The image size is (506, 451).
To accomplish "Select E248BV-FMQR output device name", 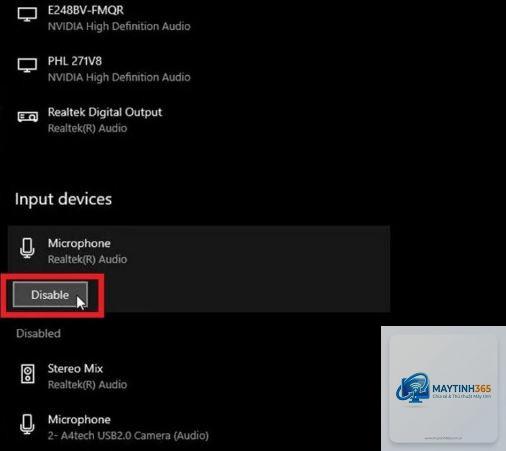I will 86,10.
